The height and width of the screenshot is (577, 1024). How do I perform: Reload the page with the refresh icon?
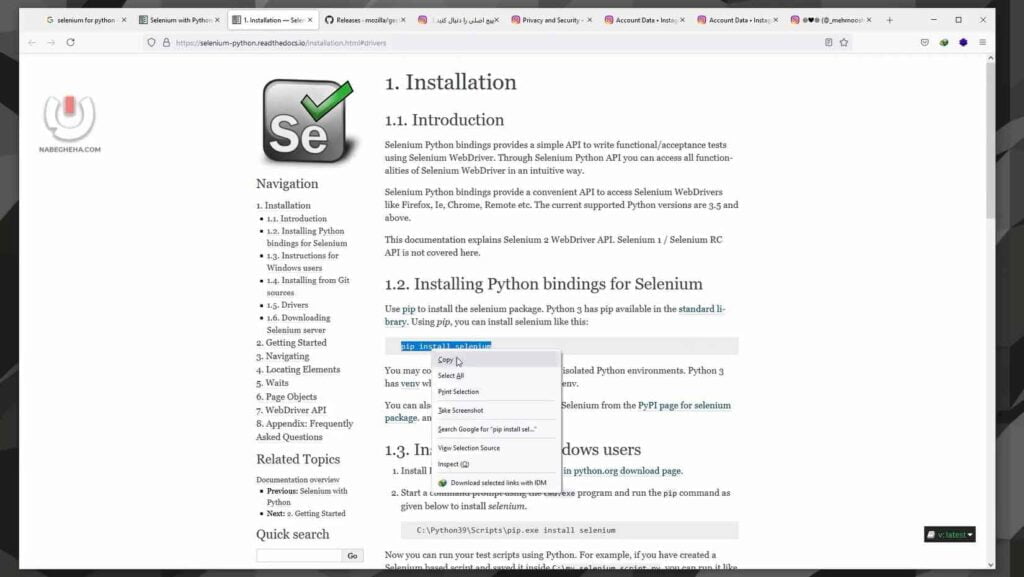click(71, 42)
